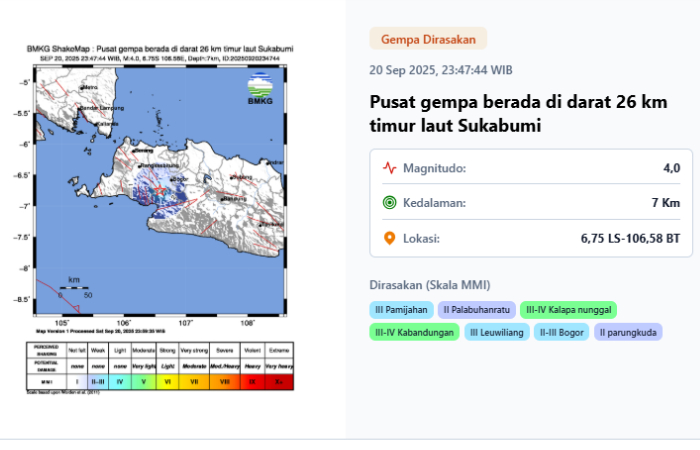The image size is (700, 450).
Task: Select the II parungkuda tag
Action: 628,333
